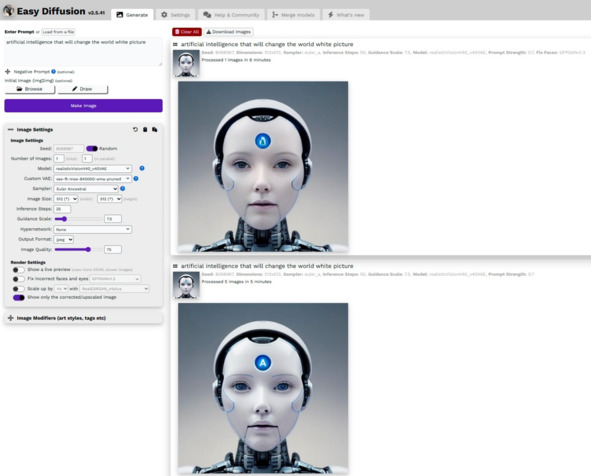Open the Sampler dropdown
The width and height of the screenshot is (591, 476).
[86, 189]
